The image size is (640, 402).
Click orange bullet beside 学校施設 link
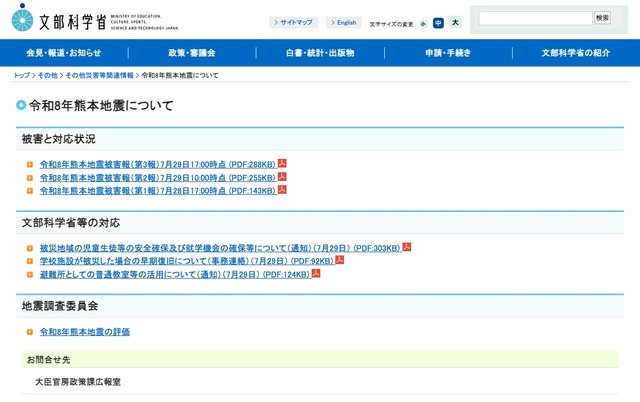(30, 261)
